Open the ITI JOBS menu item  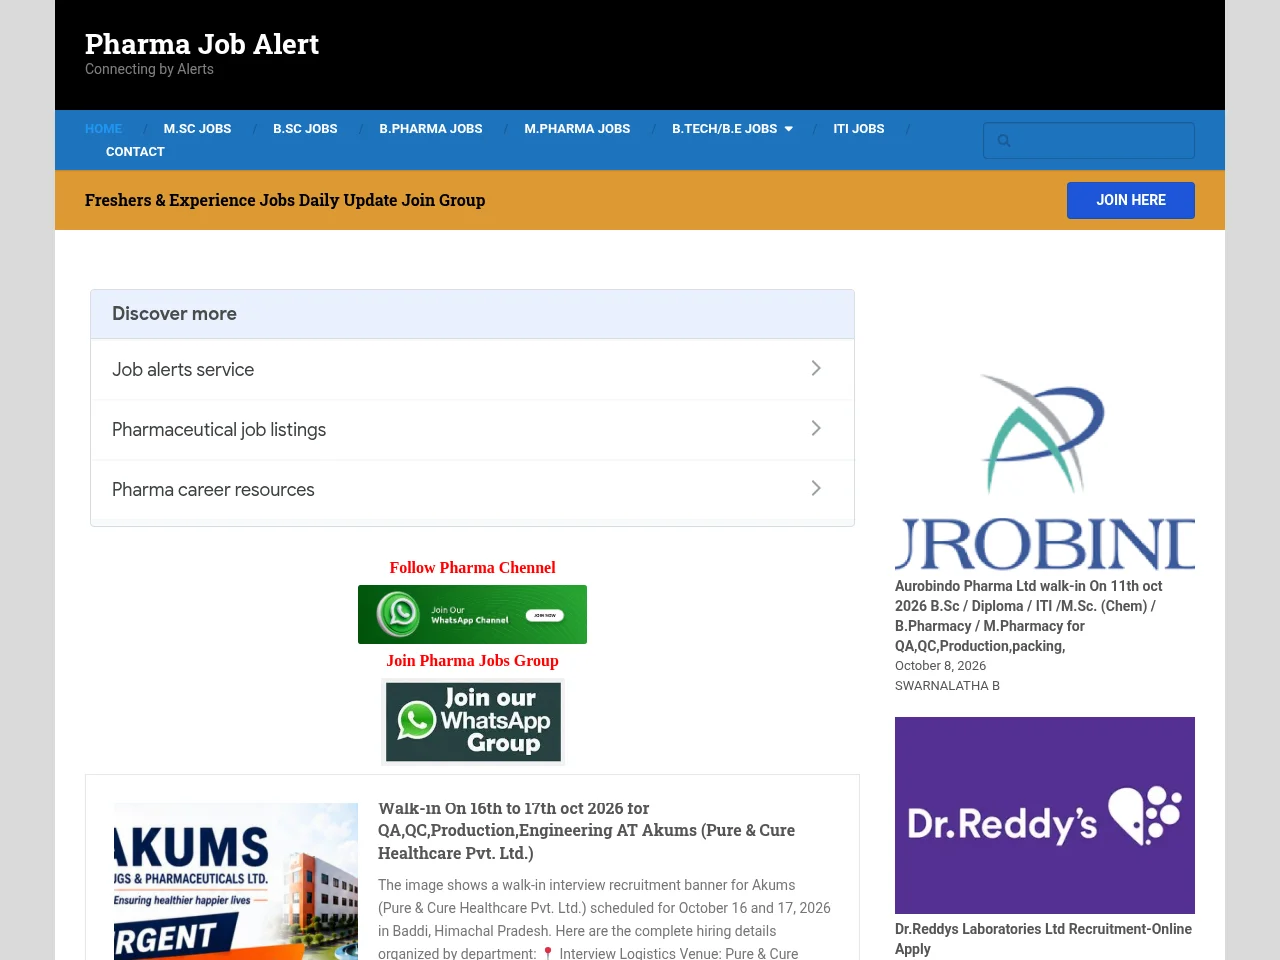point(859,129)
